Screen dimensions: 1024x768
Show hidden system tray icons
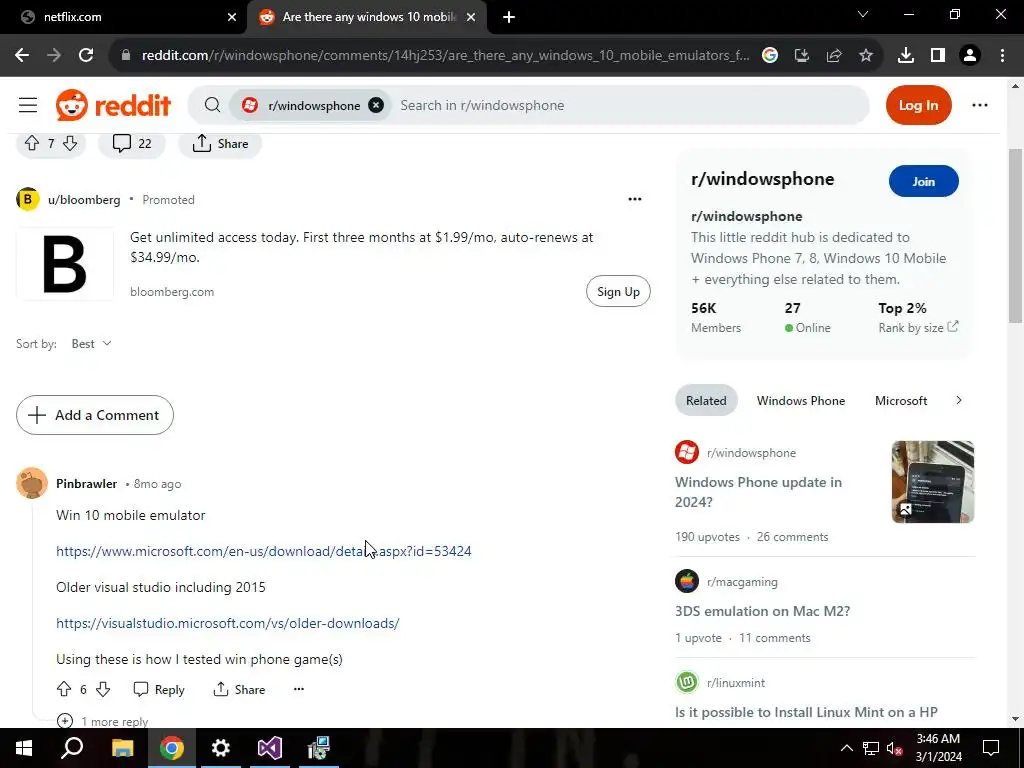pos(846,748)
